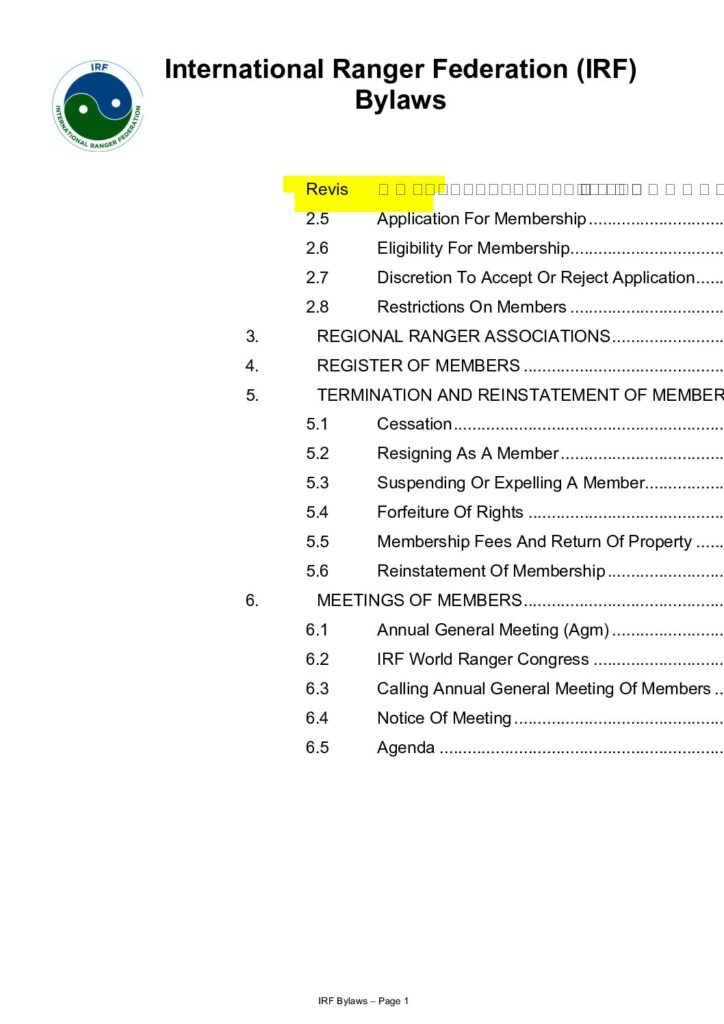Jump to Notice Of Meeting section

click(443, 718)
